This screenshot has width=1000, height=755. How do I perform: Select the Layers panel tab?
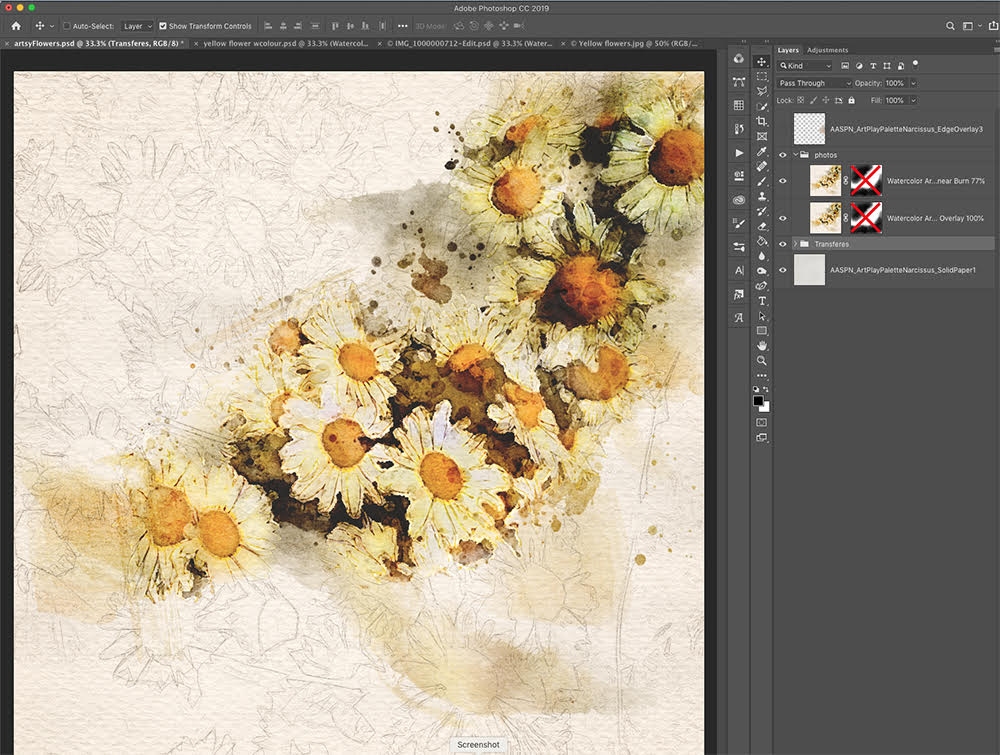(x=788, y=50)
